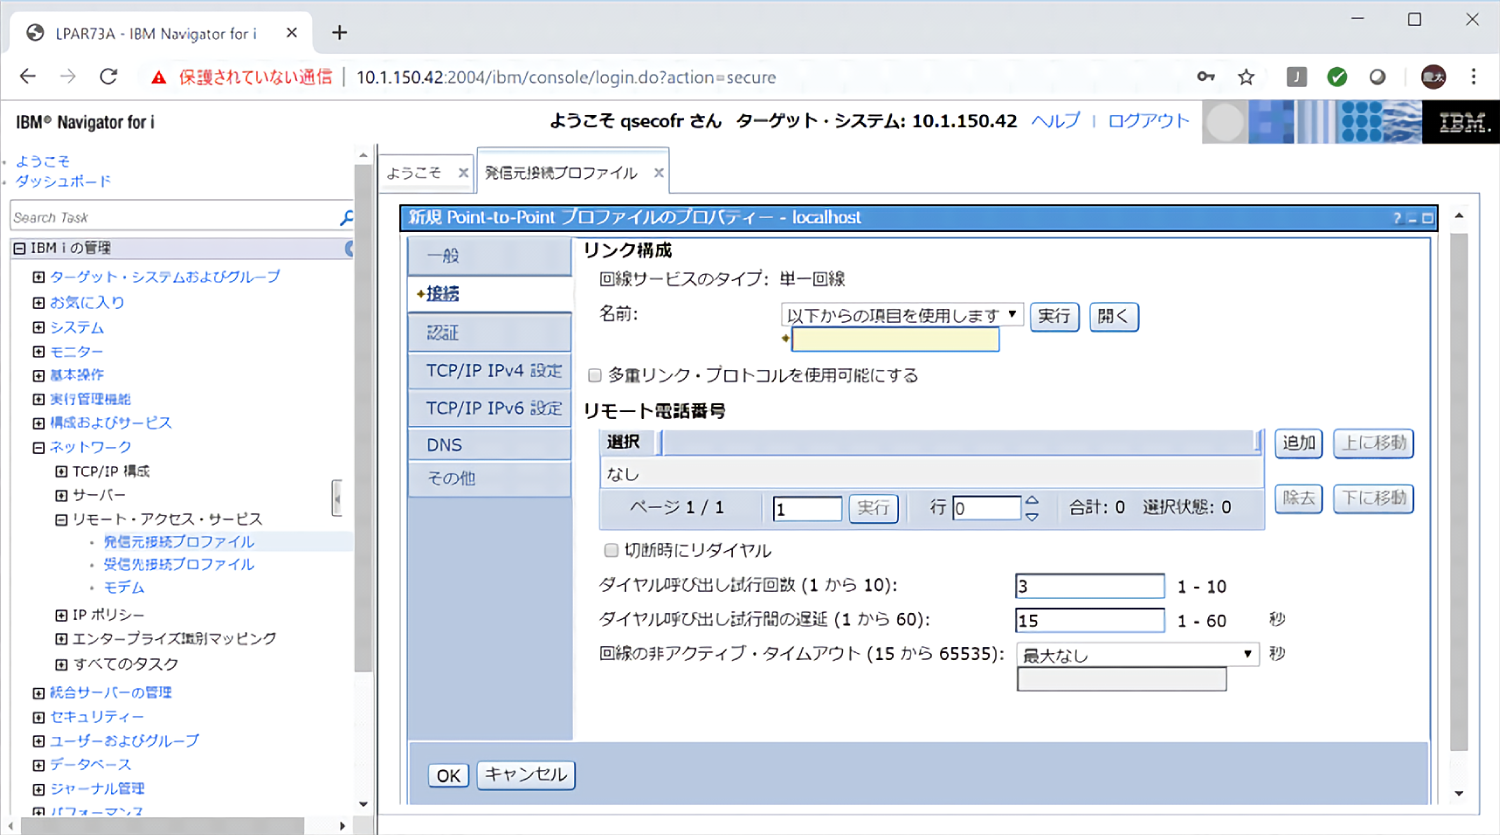Expand the TCP/IP 構成 node
Screen dimensions: 1500x835
pyautogui.click(x=61, y=471)
